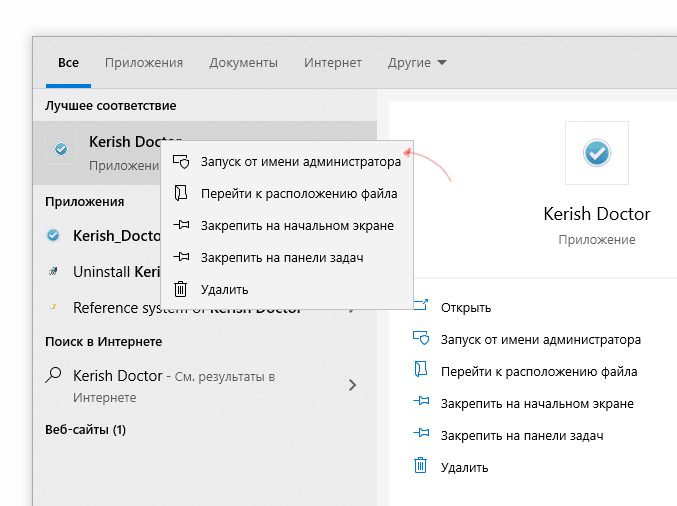Open the Приложения tab
The image size is (677, 506).
coord(144,63)
